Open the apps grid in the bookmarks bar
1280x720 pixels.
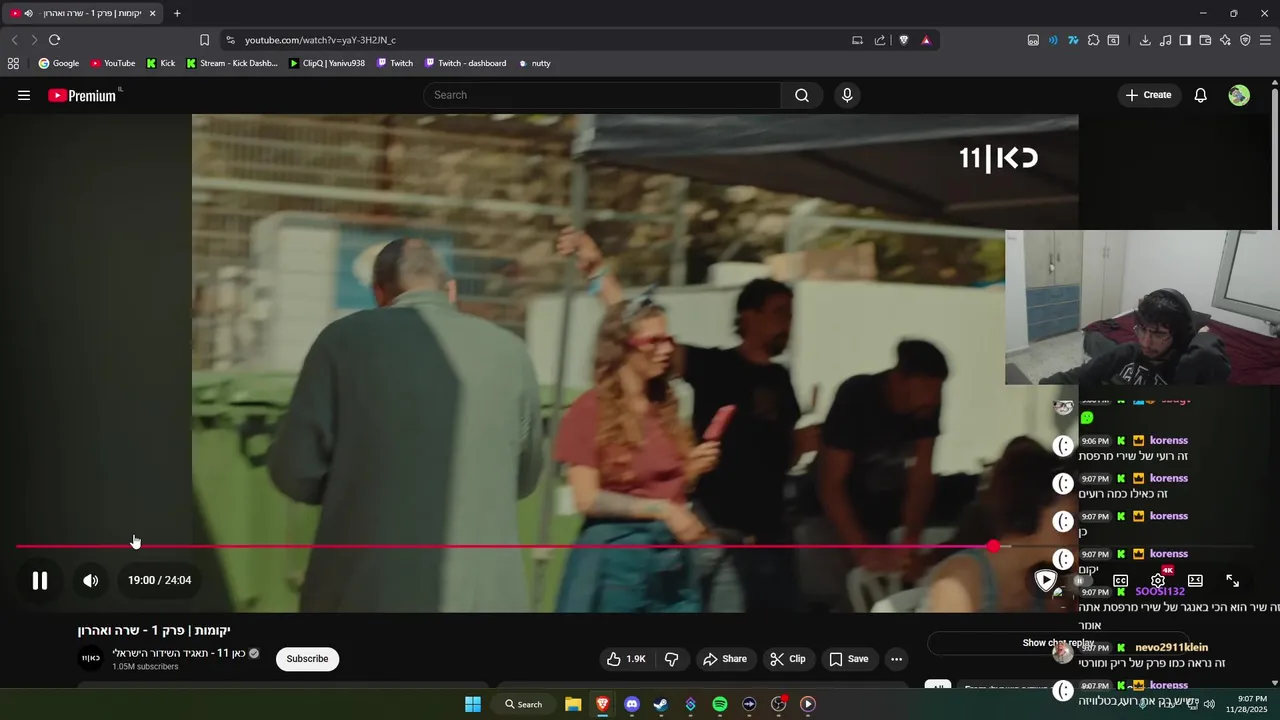click(13, 63)
